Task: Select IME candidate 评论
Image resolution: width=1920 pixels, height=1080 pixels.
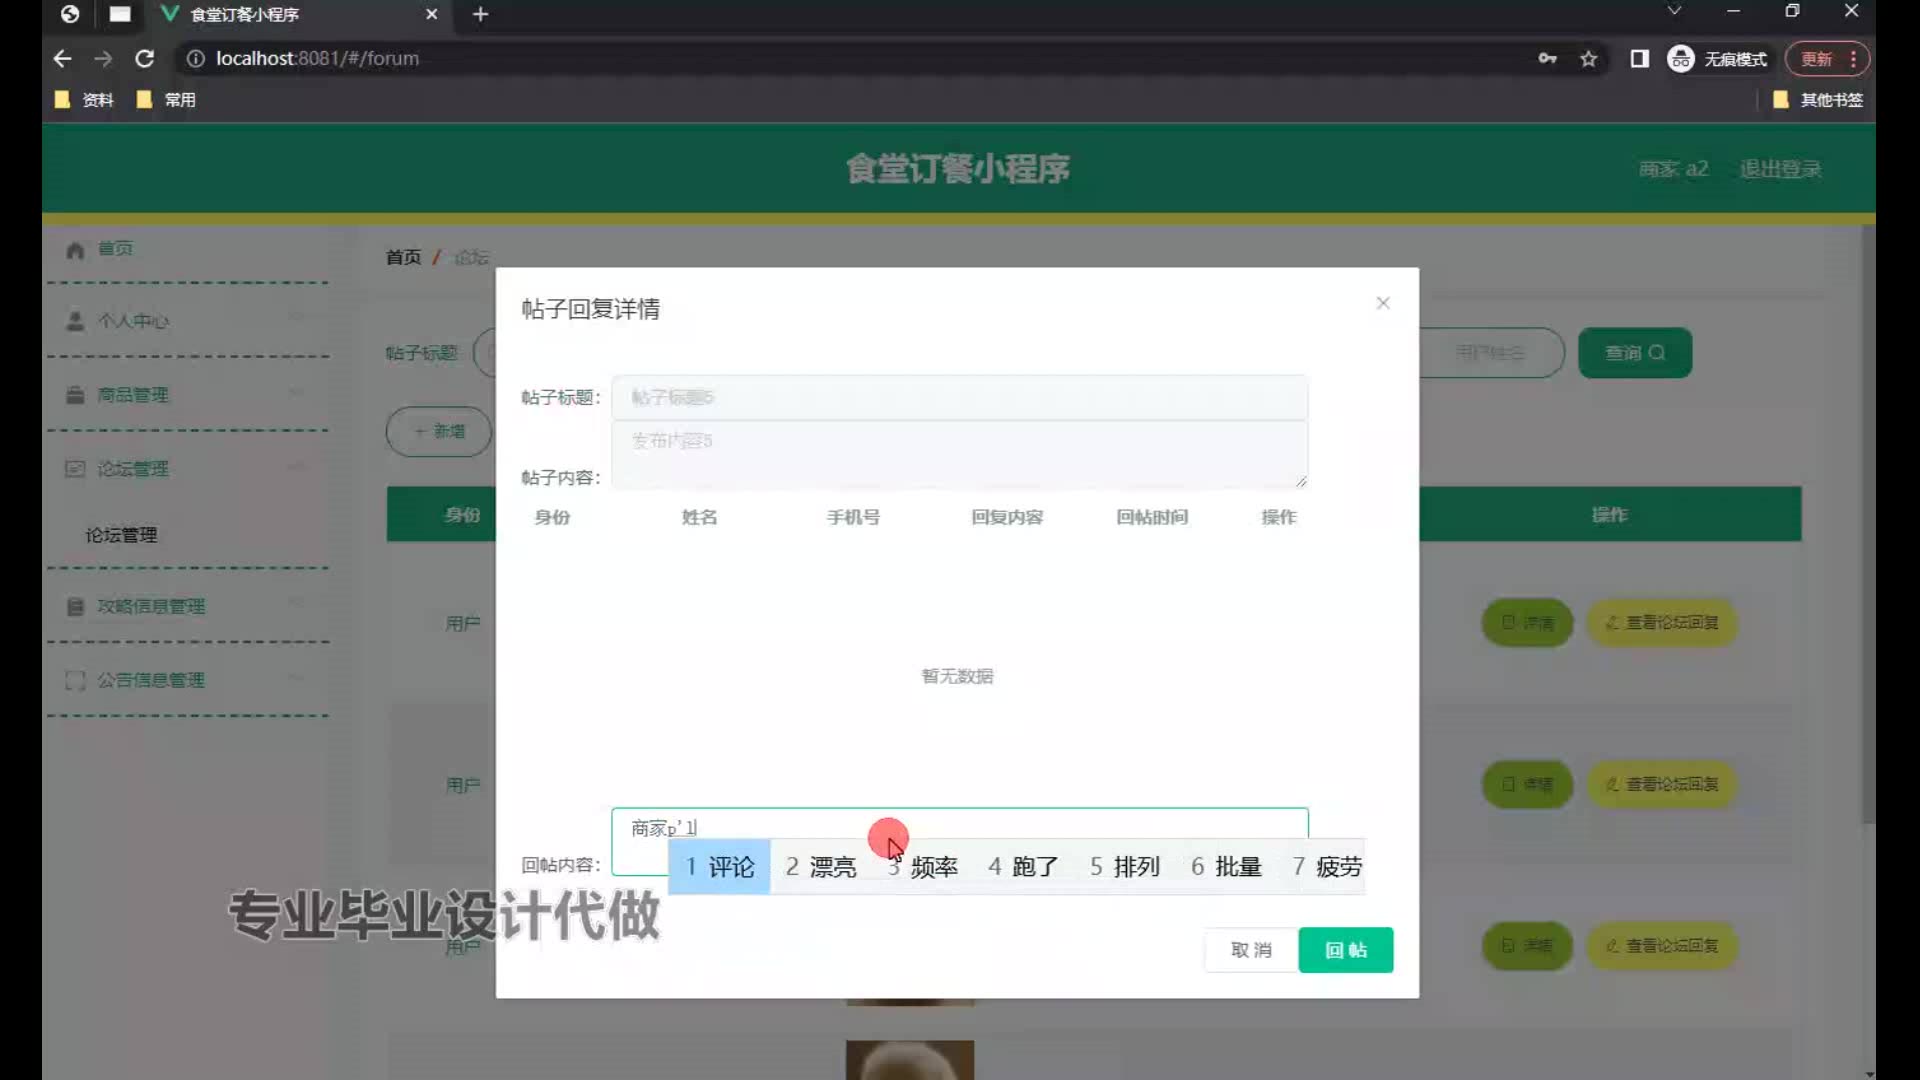Action: (x=720, y=867)
